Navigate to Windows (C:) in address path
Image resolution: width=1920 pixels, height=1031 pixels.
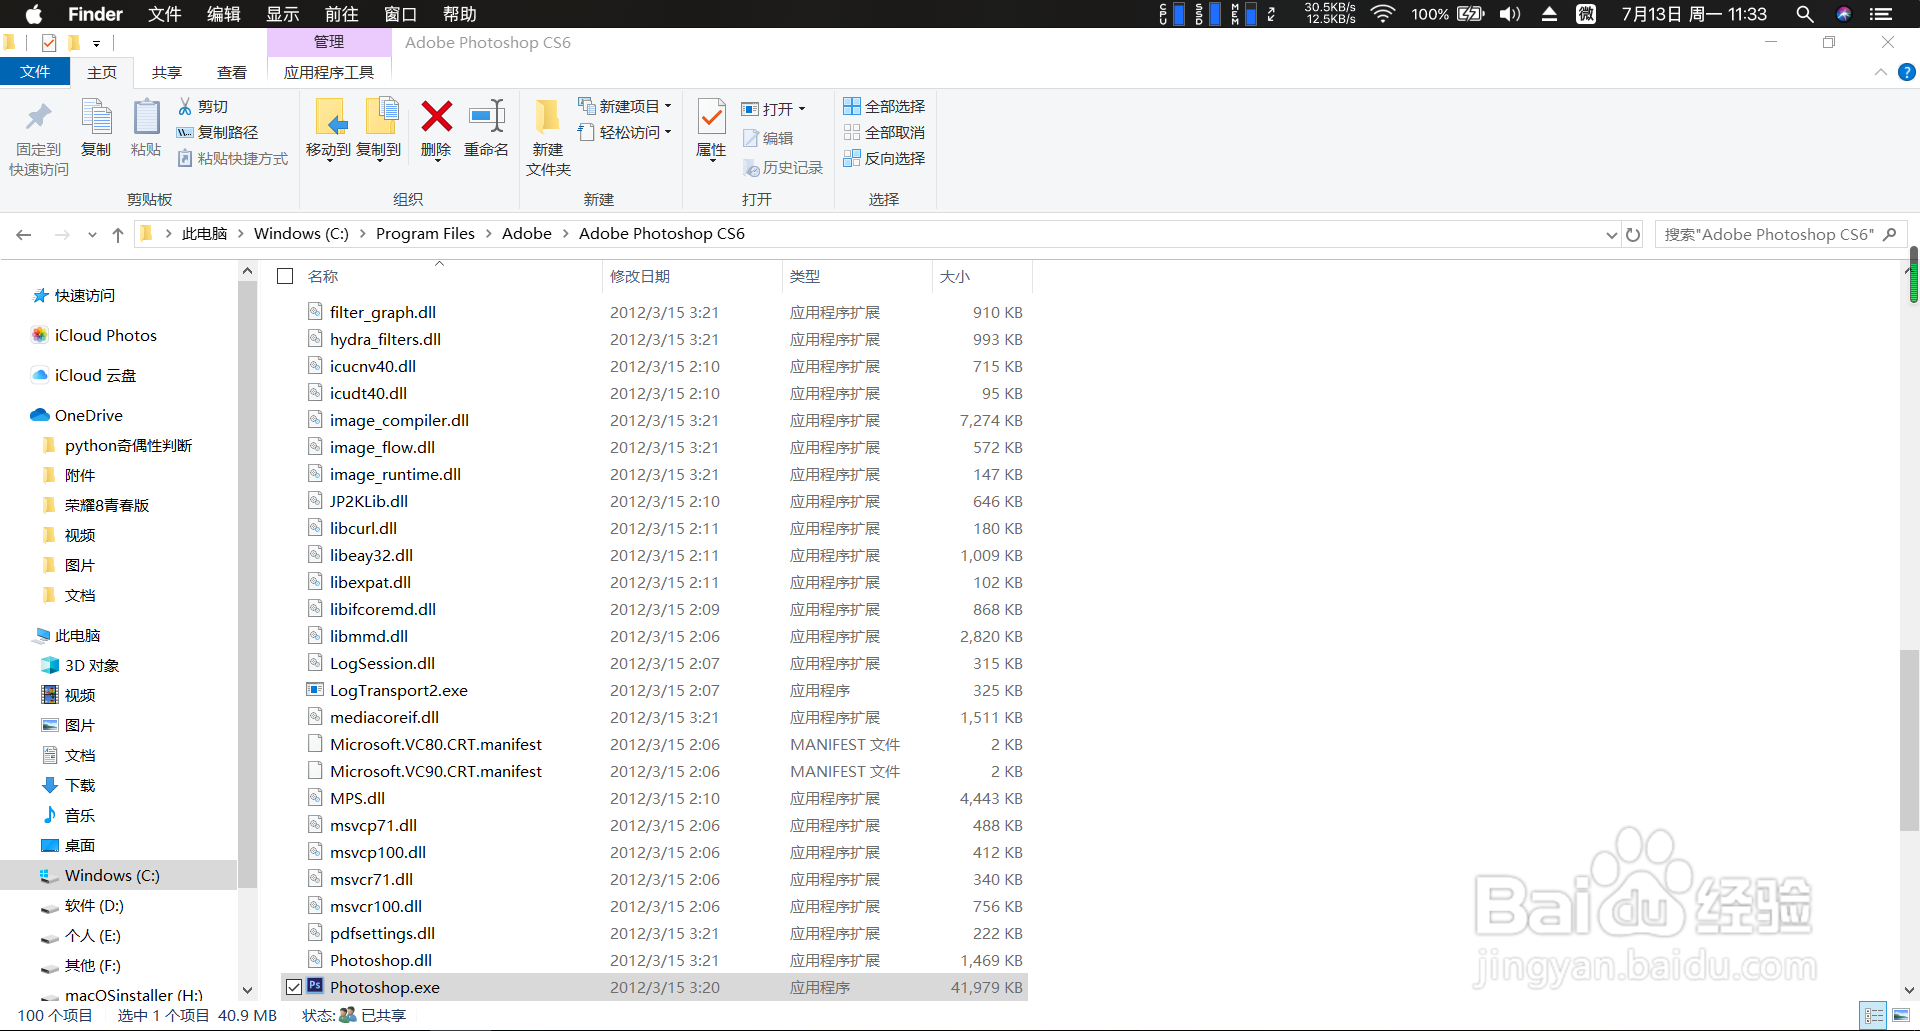(301, 234)
